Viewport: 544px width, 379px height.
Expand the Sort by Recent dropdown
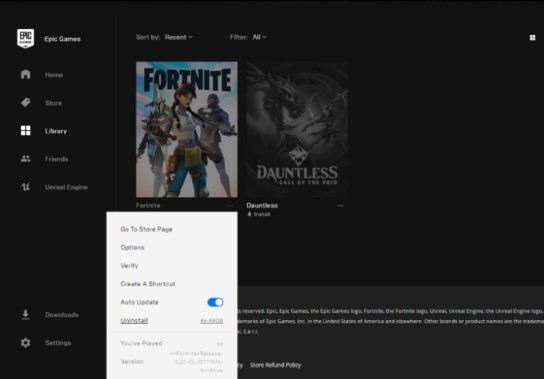179,37
